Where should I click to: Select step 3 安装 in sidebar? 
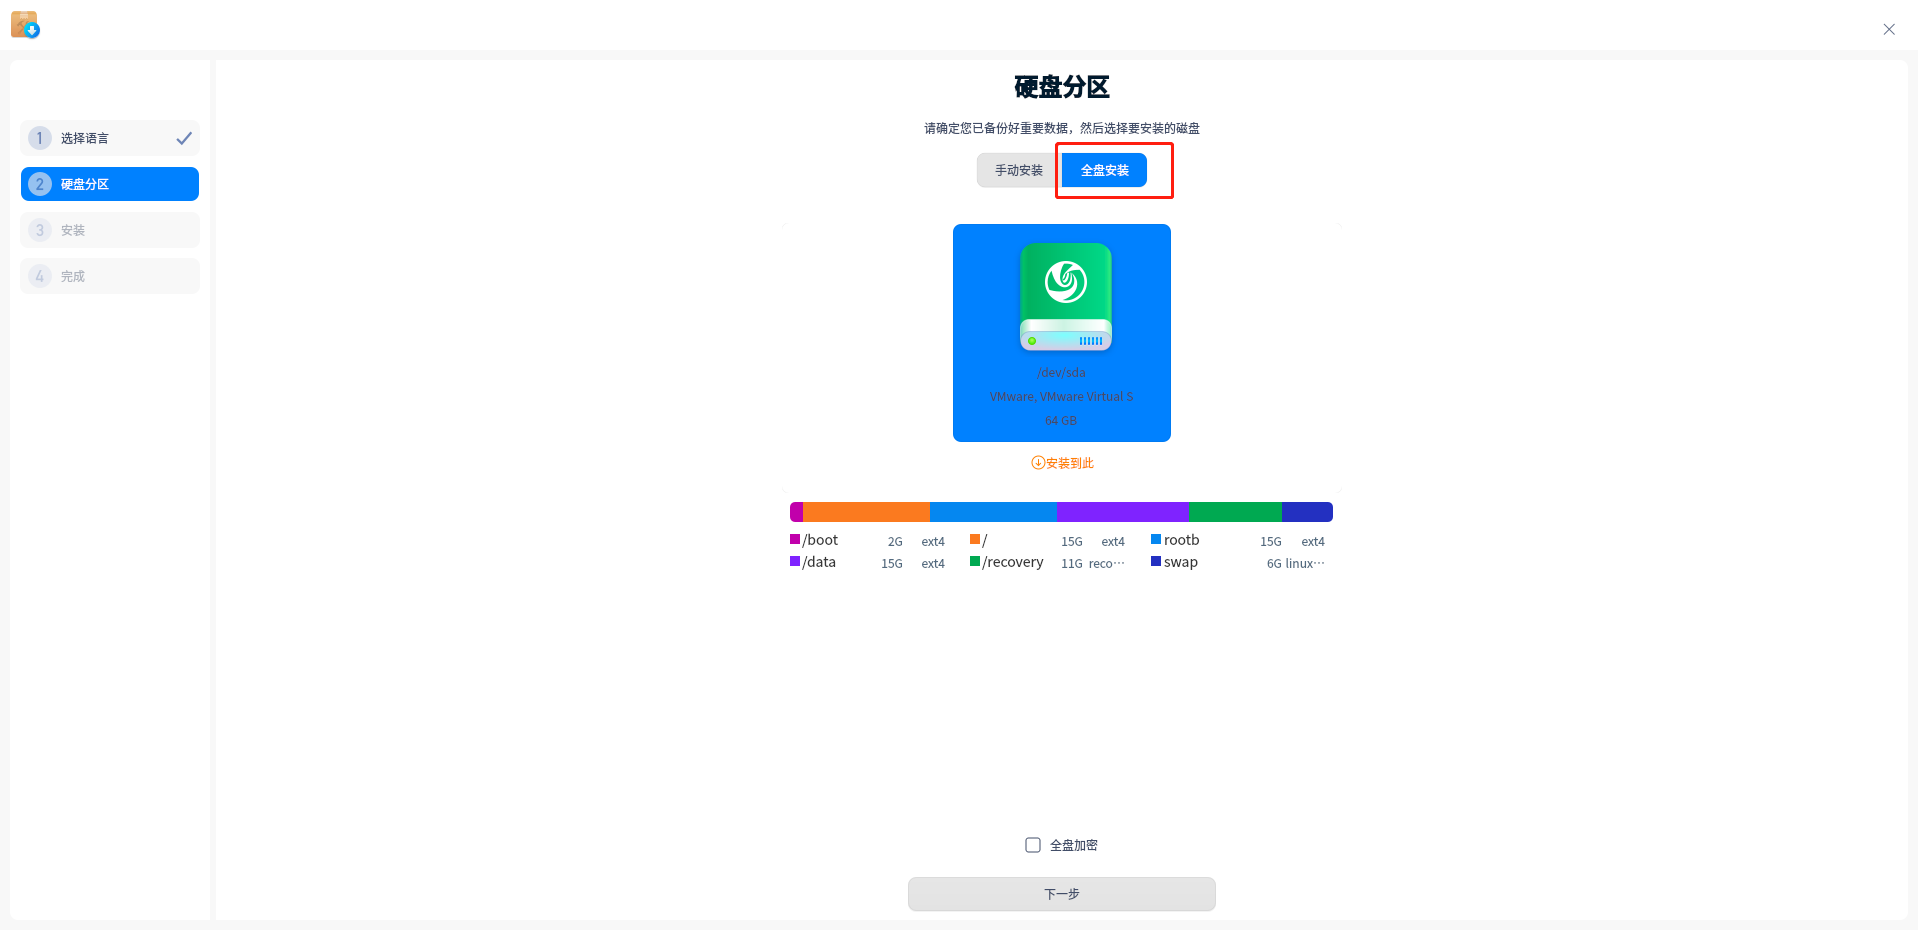pyautogui.click(x=110, y=230)
